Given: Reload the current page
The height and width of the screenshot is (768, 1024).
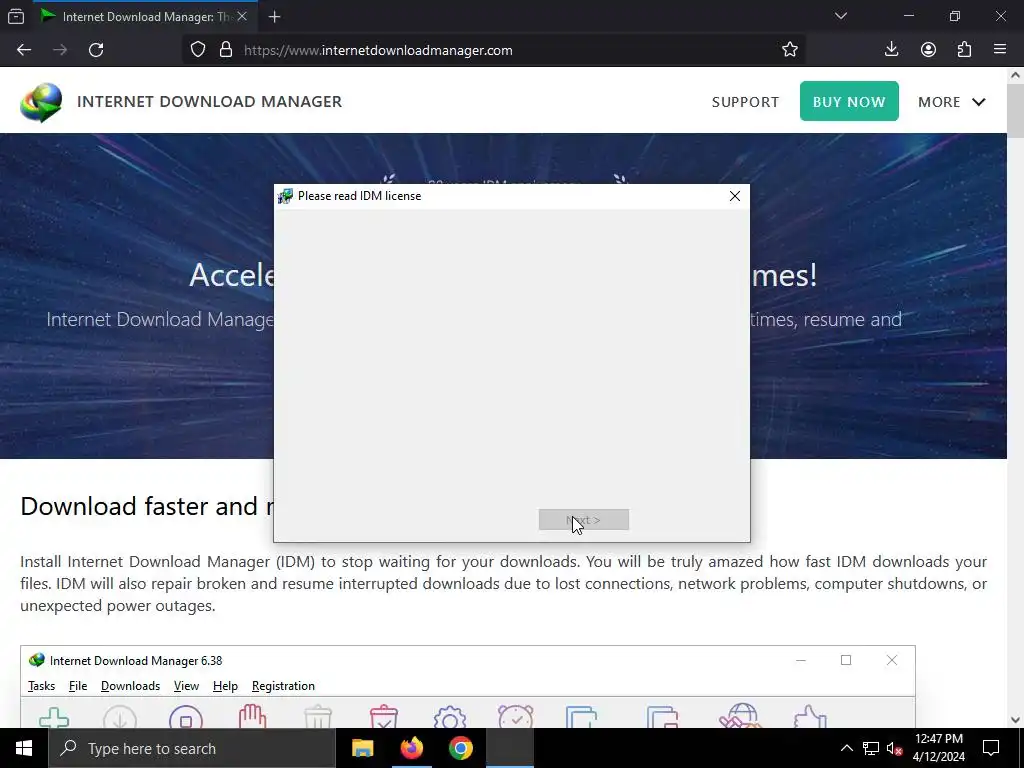Looking at the screenshot, I should point(96,50).
